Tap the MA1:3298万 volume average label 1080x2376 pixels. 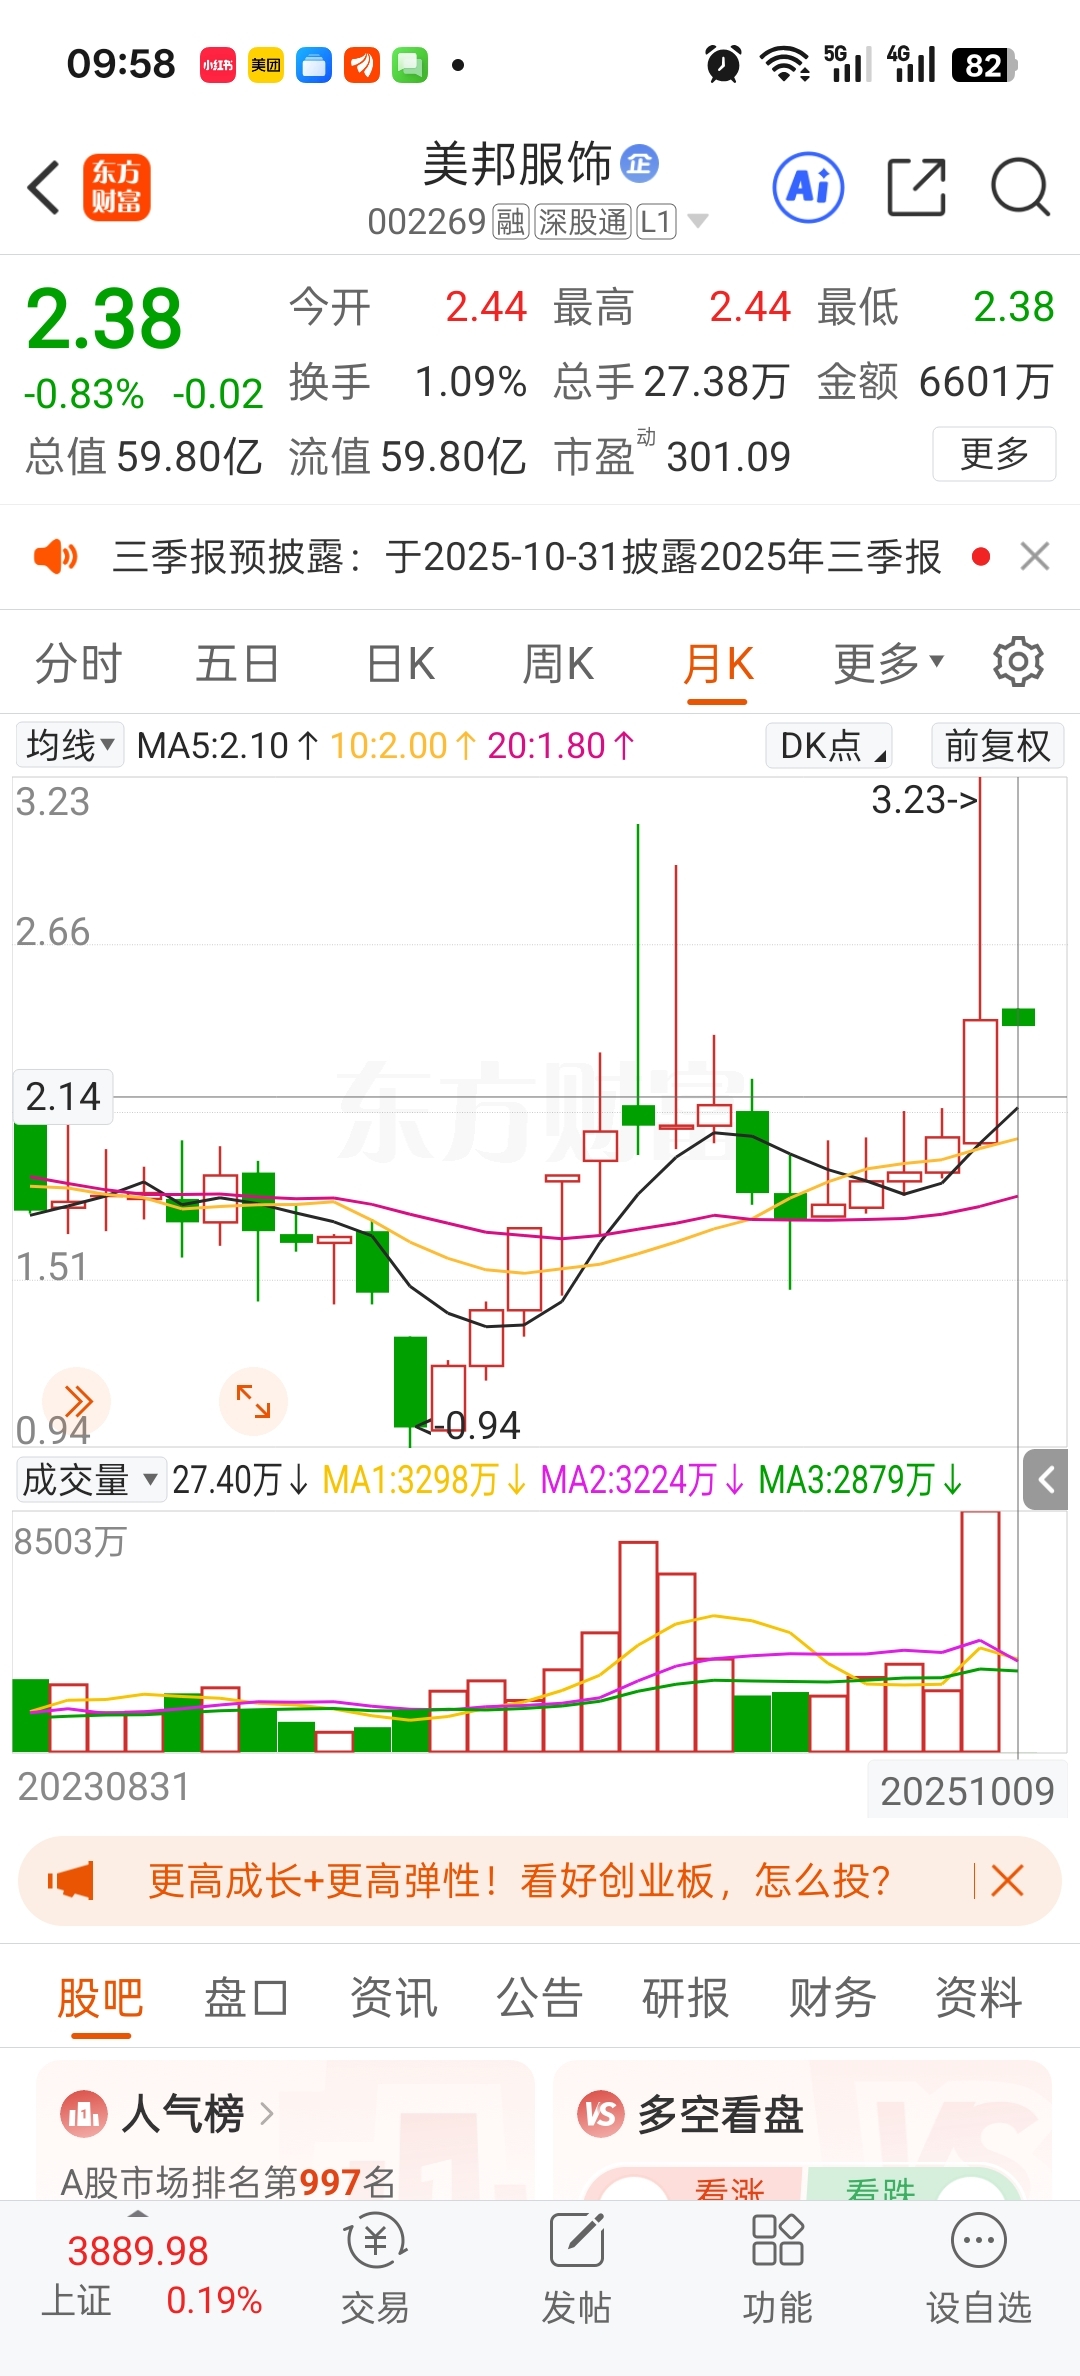[425, 1479]
